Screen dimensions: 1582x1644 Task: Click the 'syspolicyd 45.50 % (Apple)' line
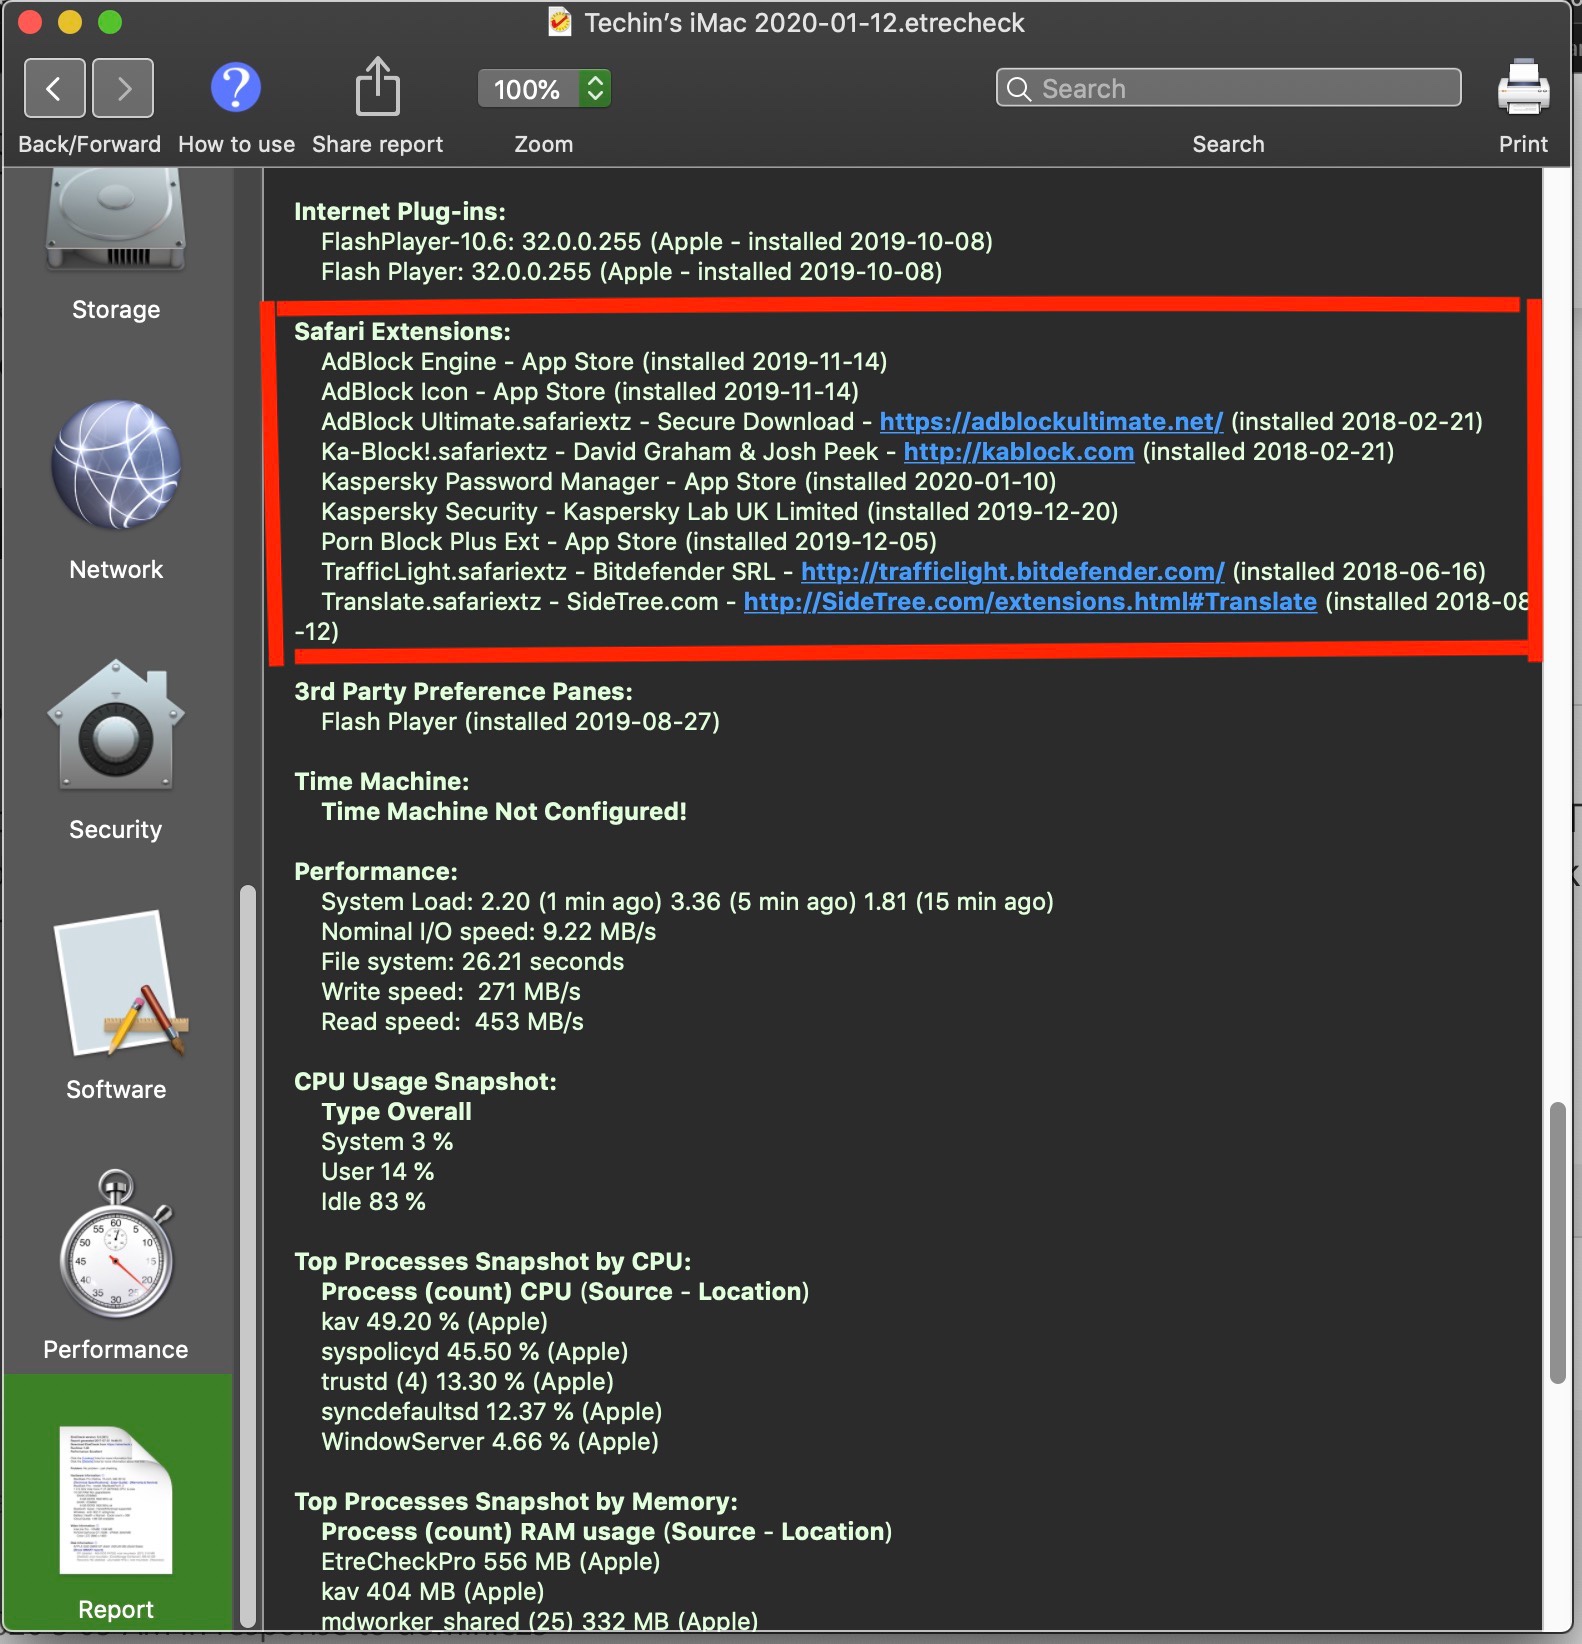tap(474, 1352)
